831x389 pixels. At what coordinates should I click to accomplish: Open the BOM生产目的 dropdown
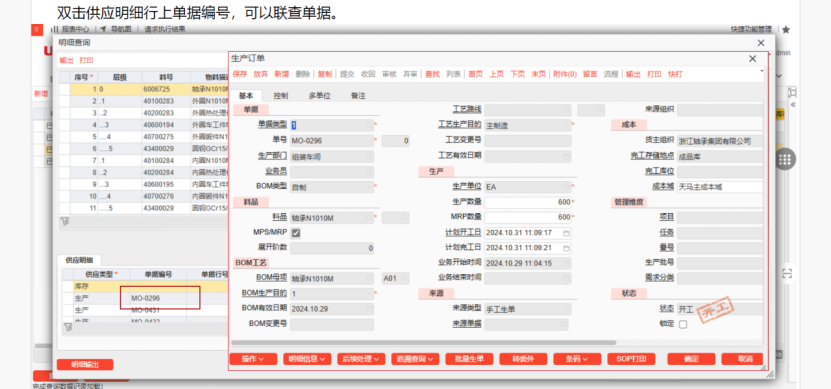pos(369,293)
